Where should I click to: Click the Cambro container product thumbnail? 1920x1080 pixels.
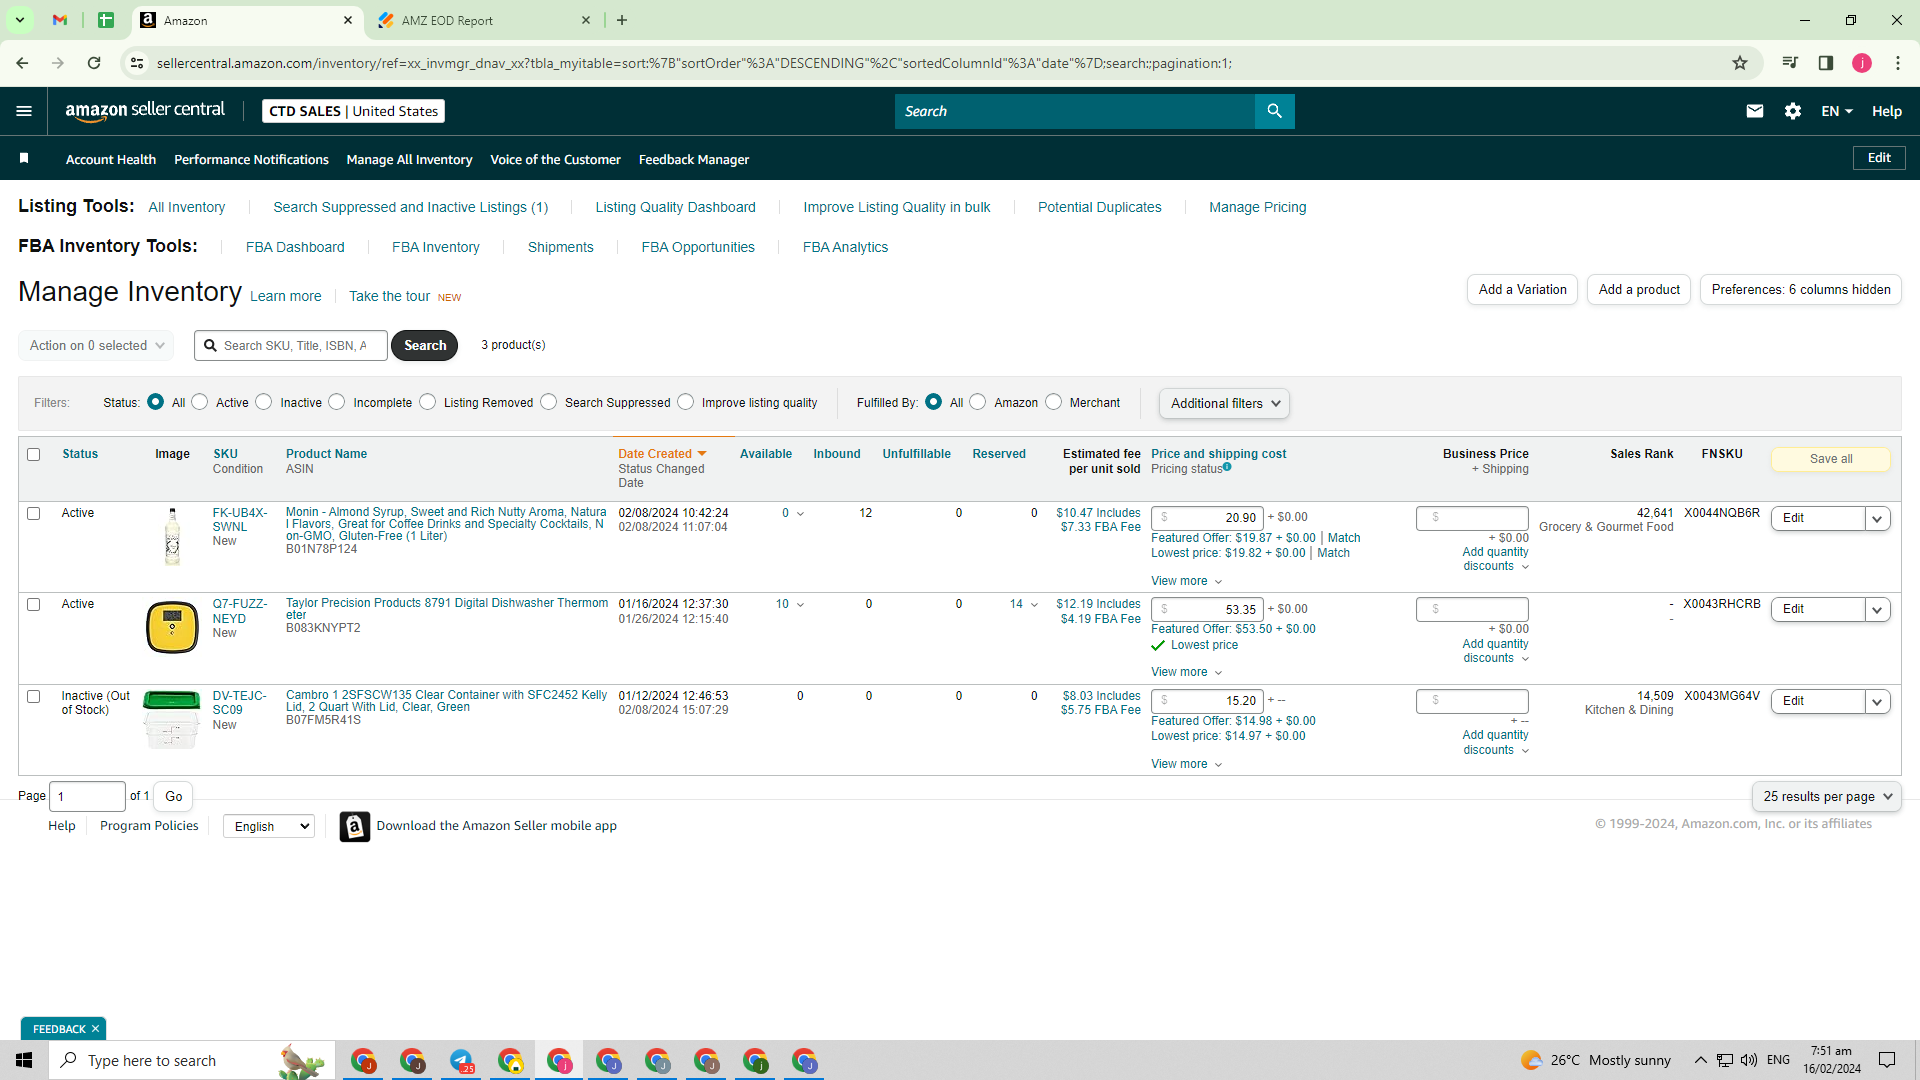tap(172, 720)
